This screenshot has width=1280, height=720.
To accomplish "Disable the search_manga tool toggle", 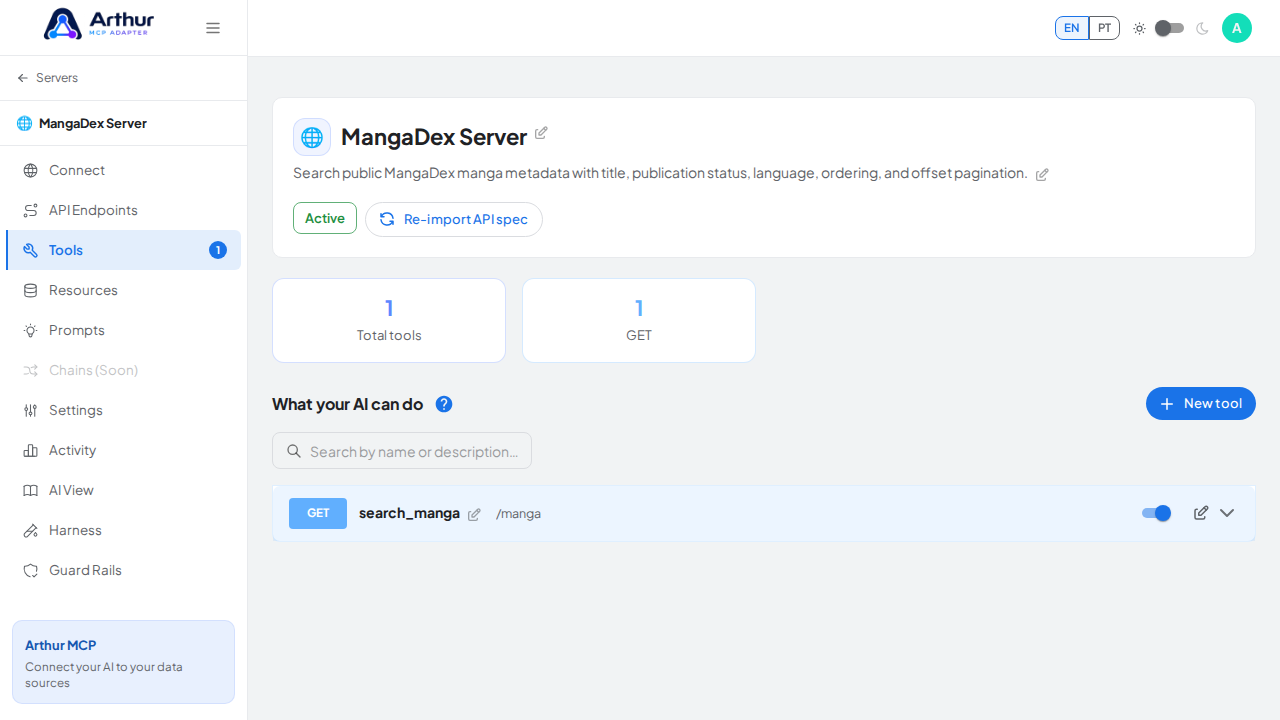I will (x=1157, y=513).
